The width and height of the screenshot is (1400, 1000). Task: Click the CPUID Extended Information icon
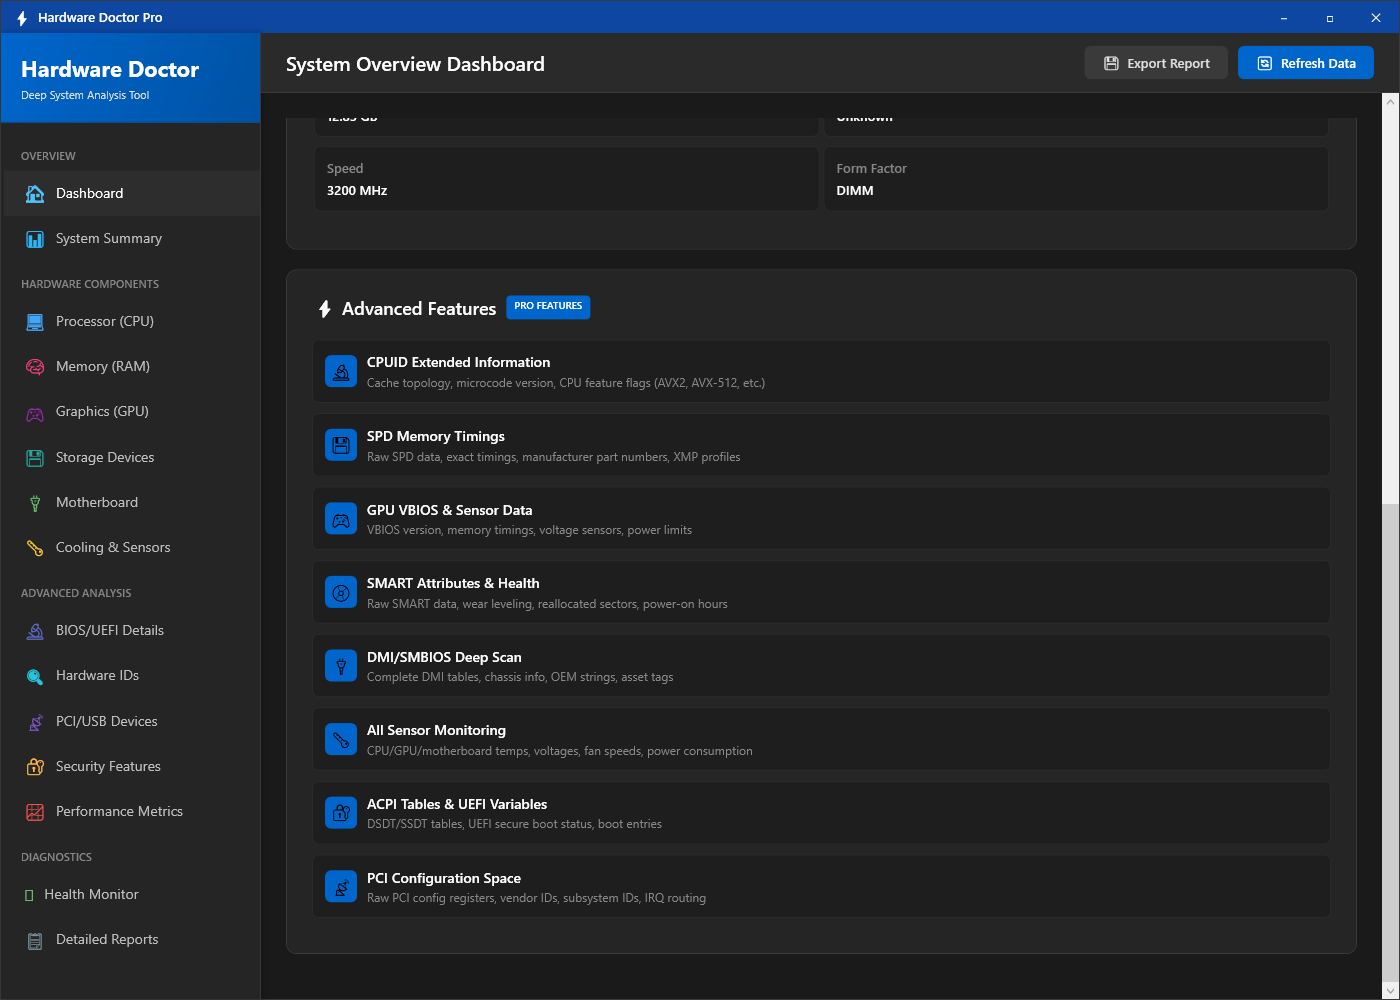[341, 372]
